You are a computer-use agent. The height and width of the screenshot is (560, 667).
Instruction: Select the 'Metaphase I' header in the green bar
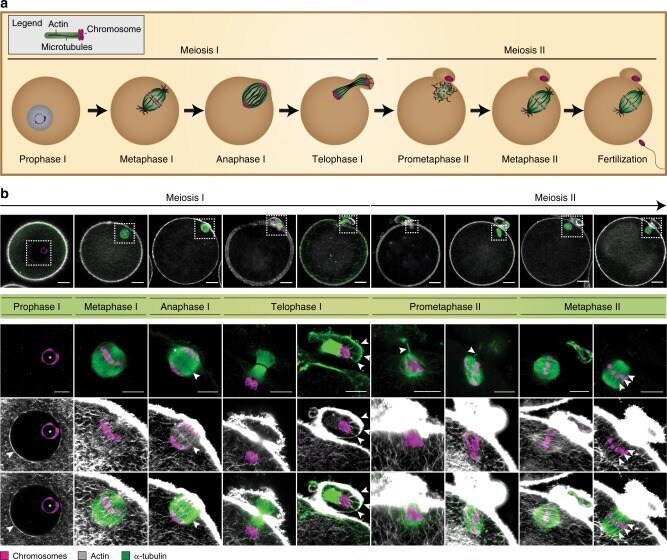click(111, 307)
